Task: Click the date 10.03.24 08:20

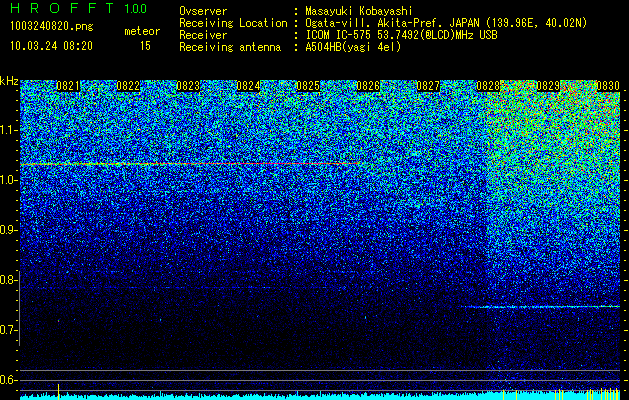Action: click(x=51, y=46)
